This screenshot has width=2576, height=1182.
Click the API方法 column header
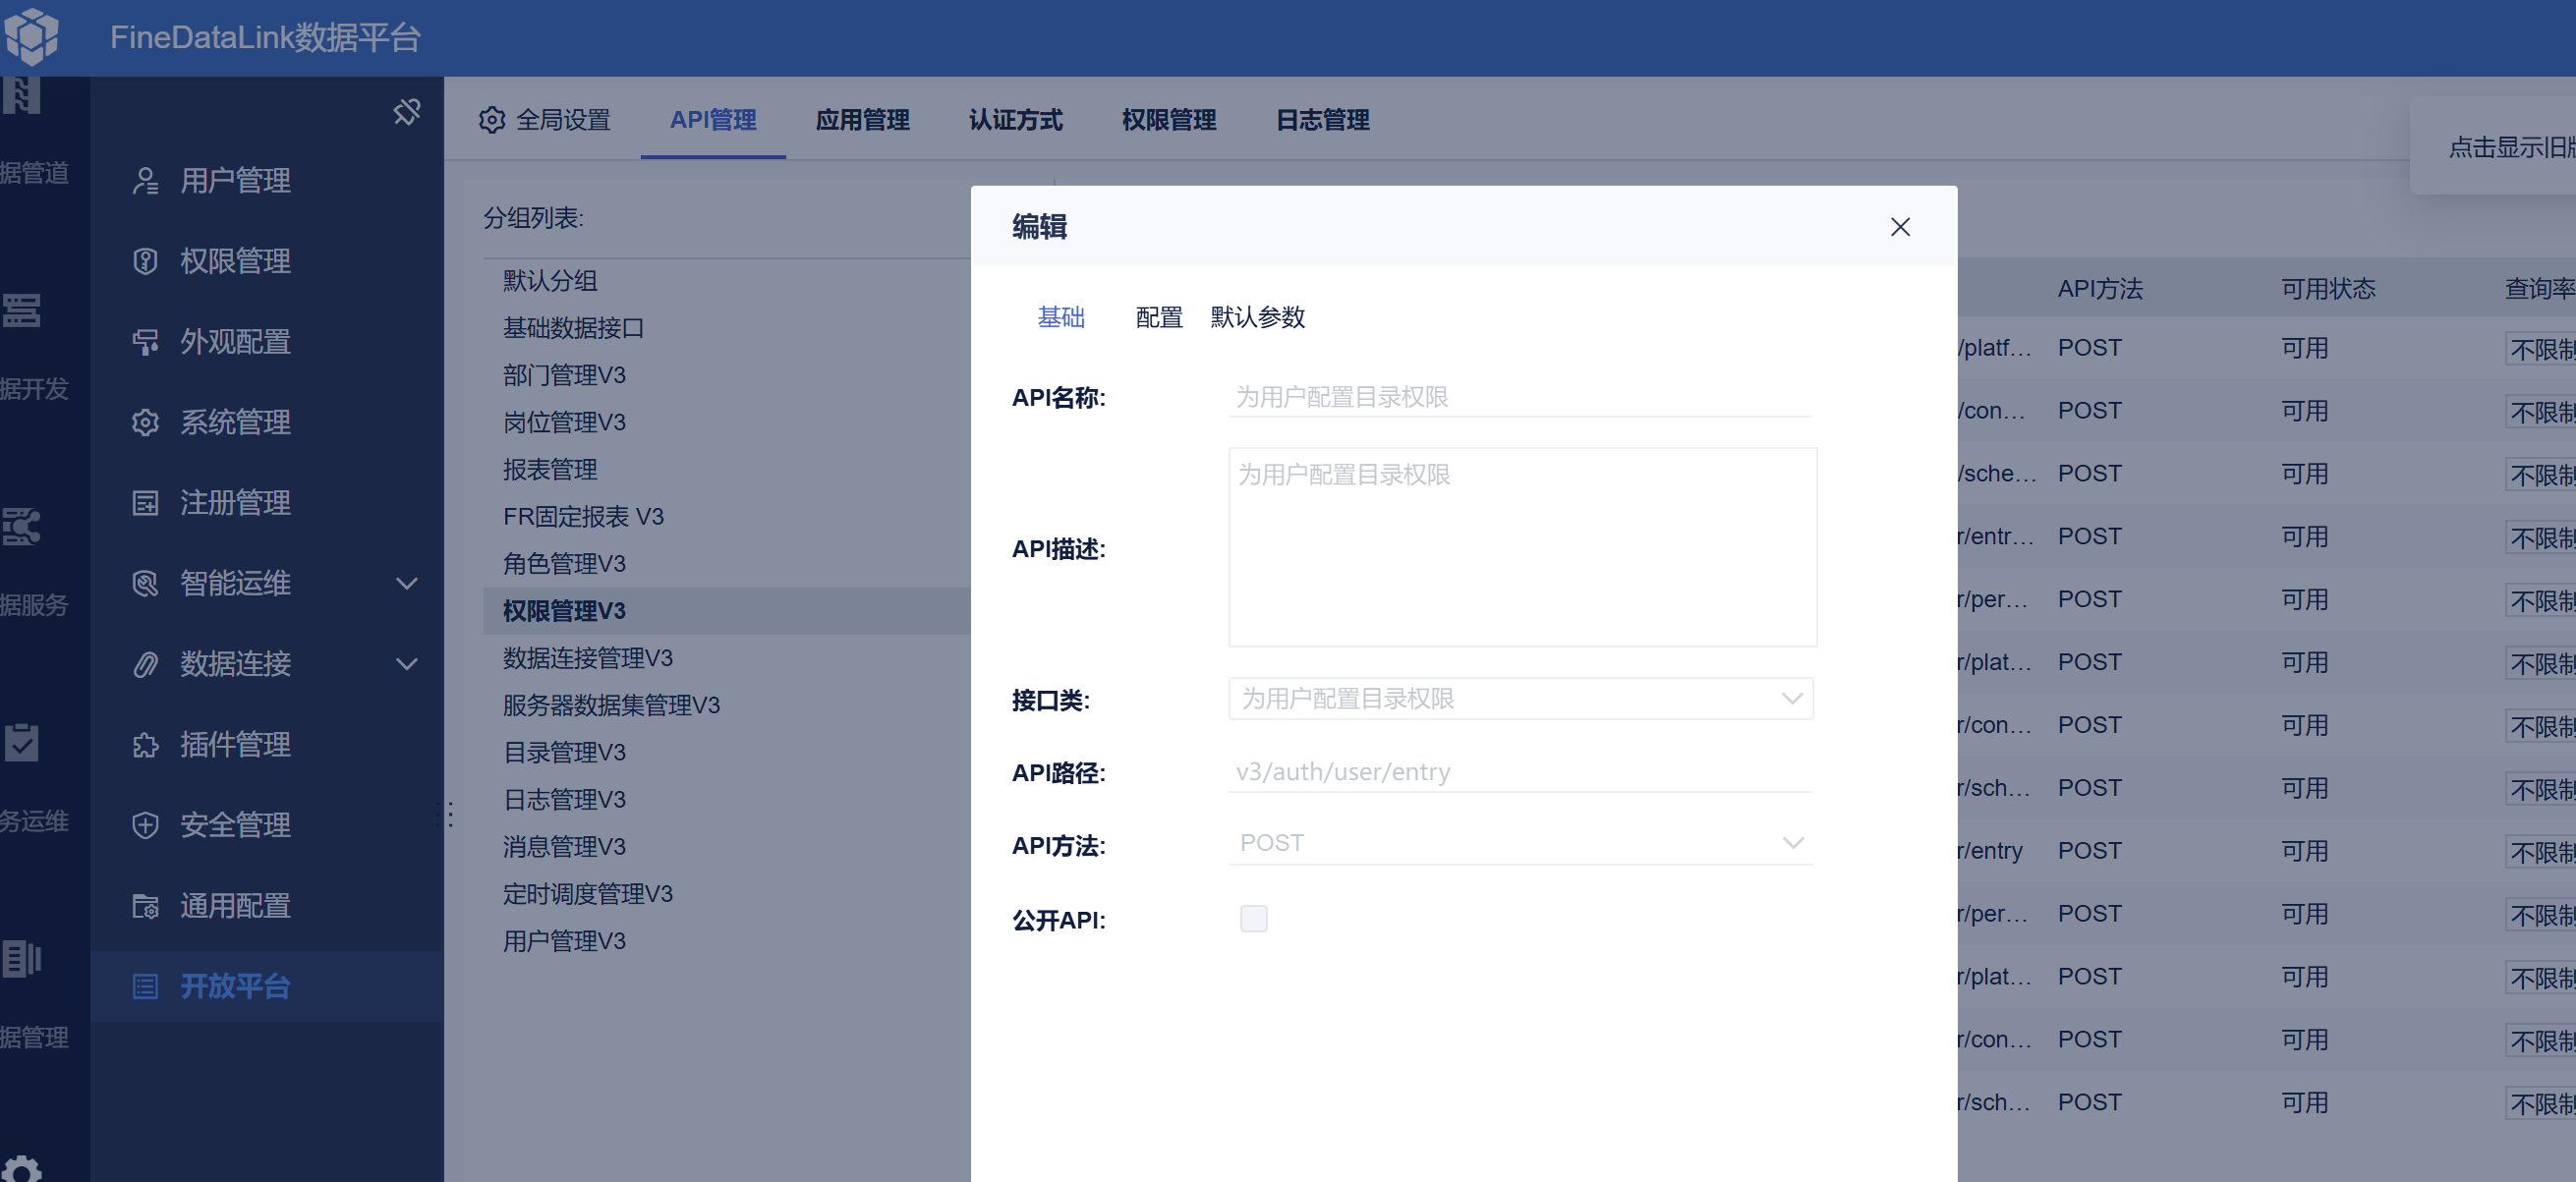pos(2100,289)
